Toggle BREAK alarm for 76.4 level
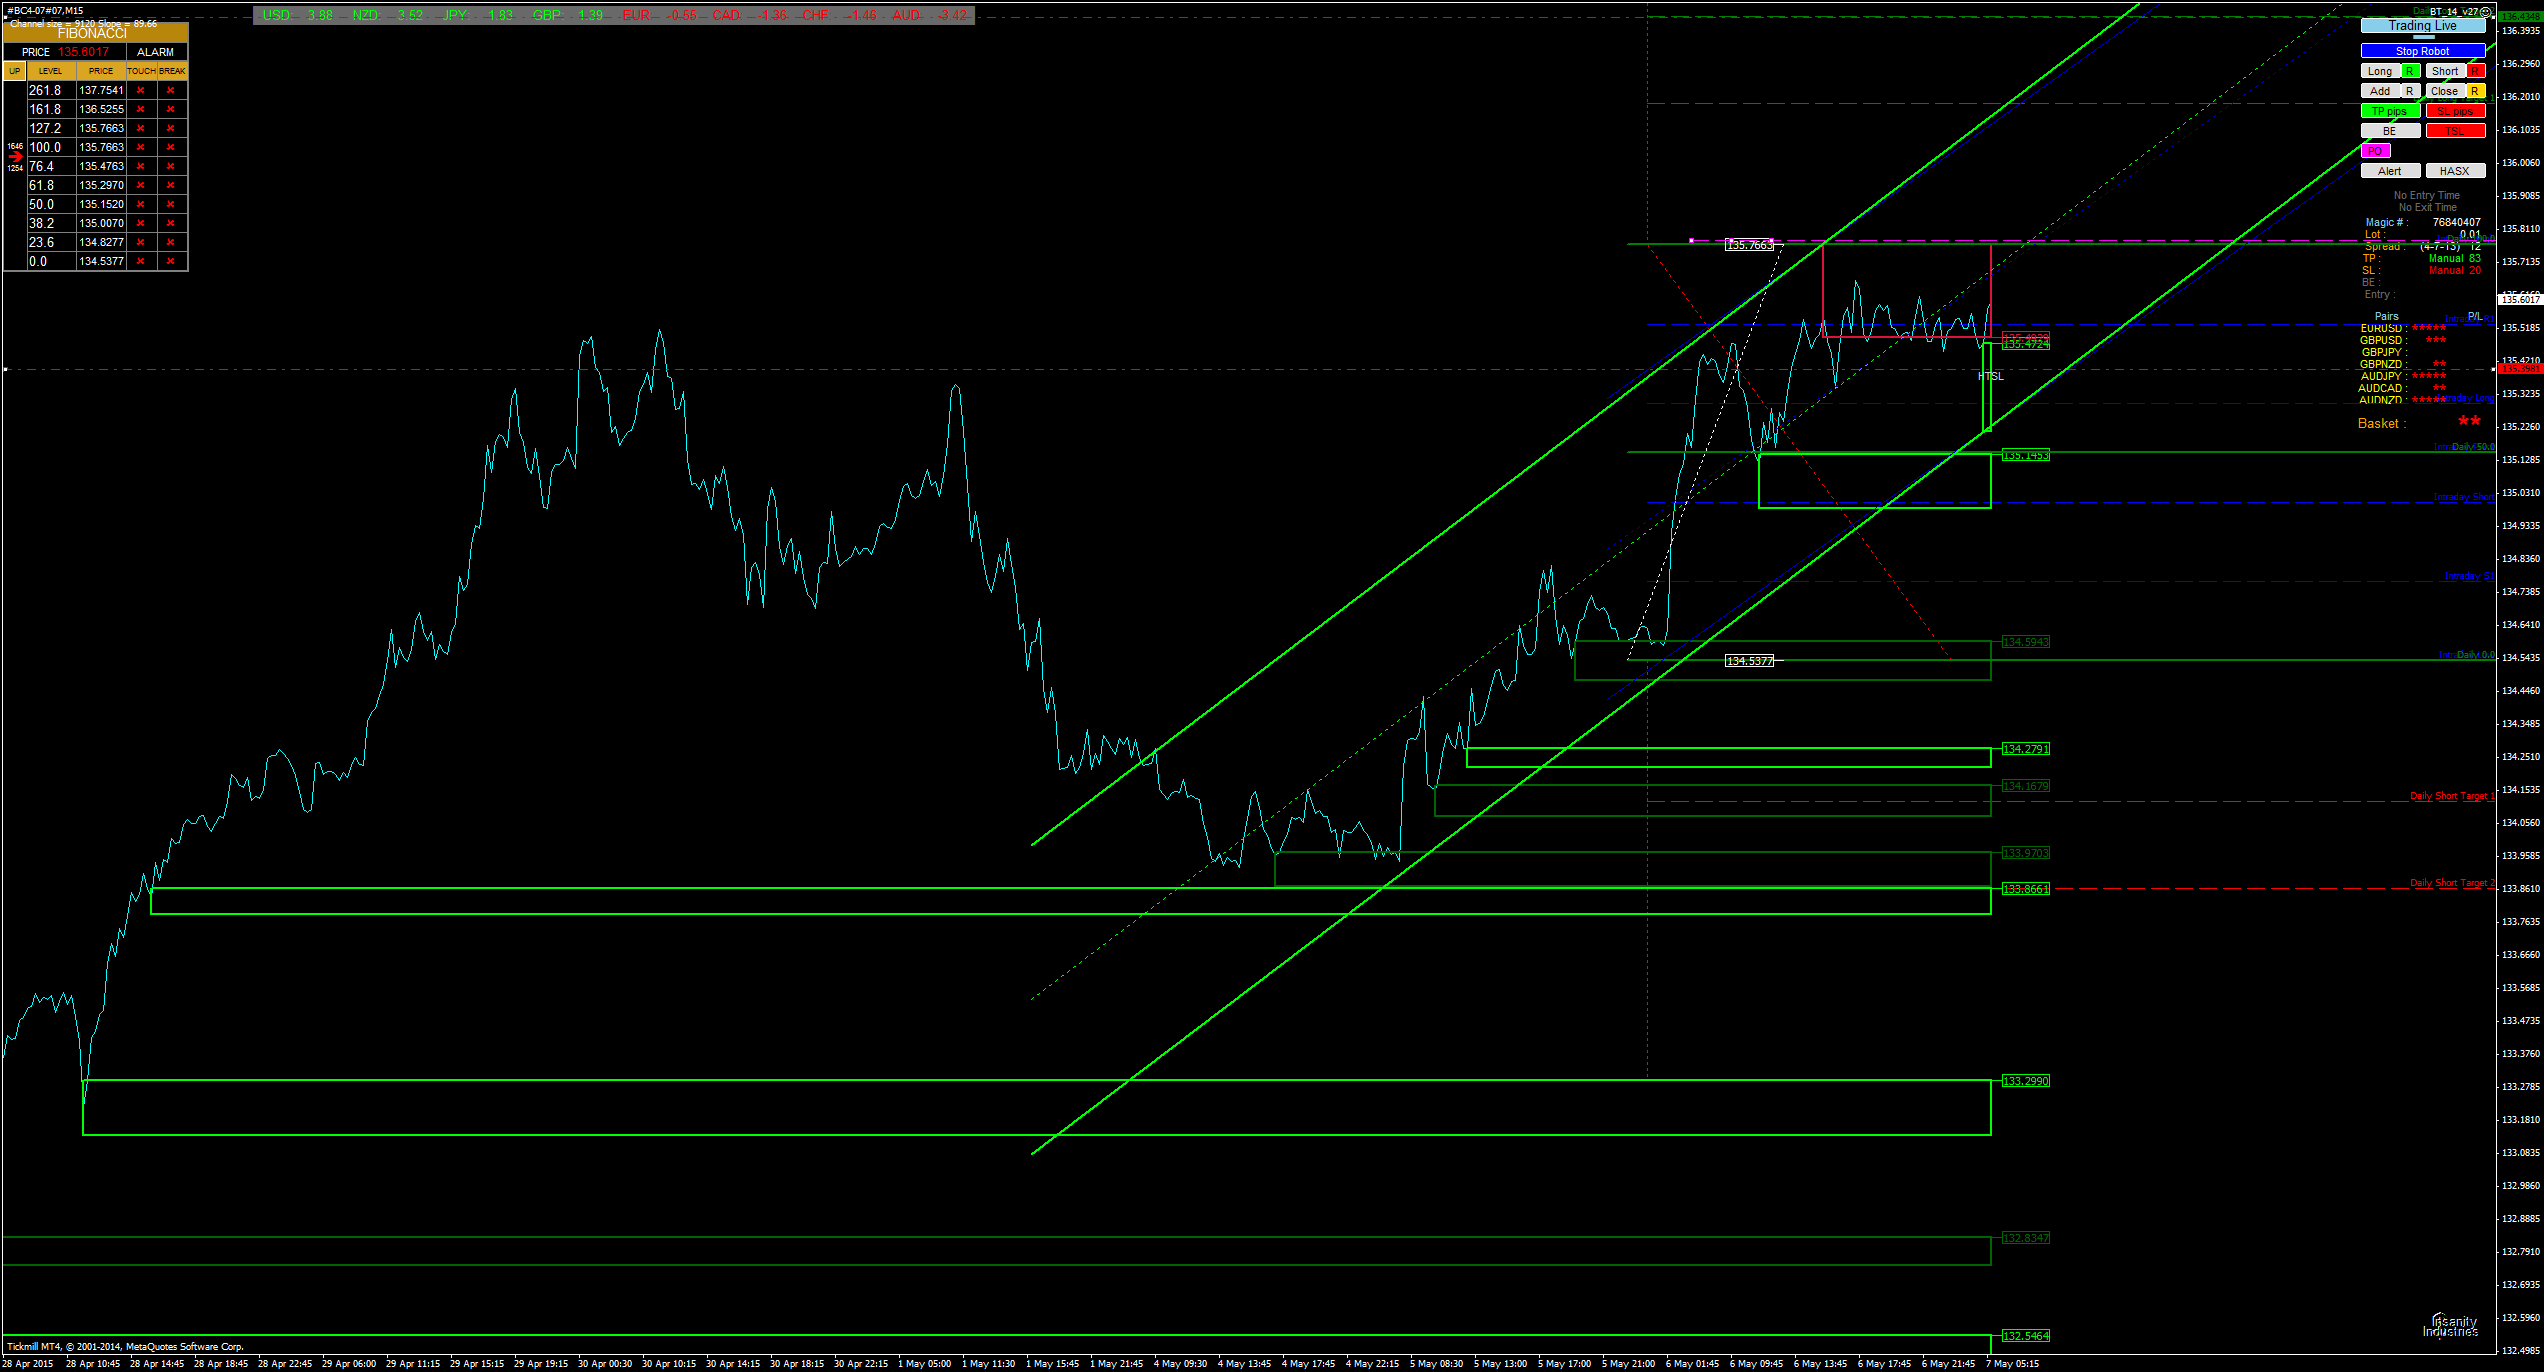This screenshot has height=1372, width=2544. 171,167
